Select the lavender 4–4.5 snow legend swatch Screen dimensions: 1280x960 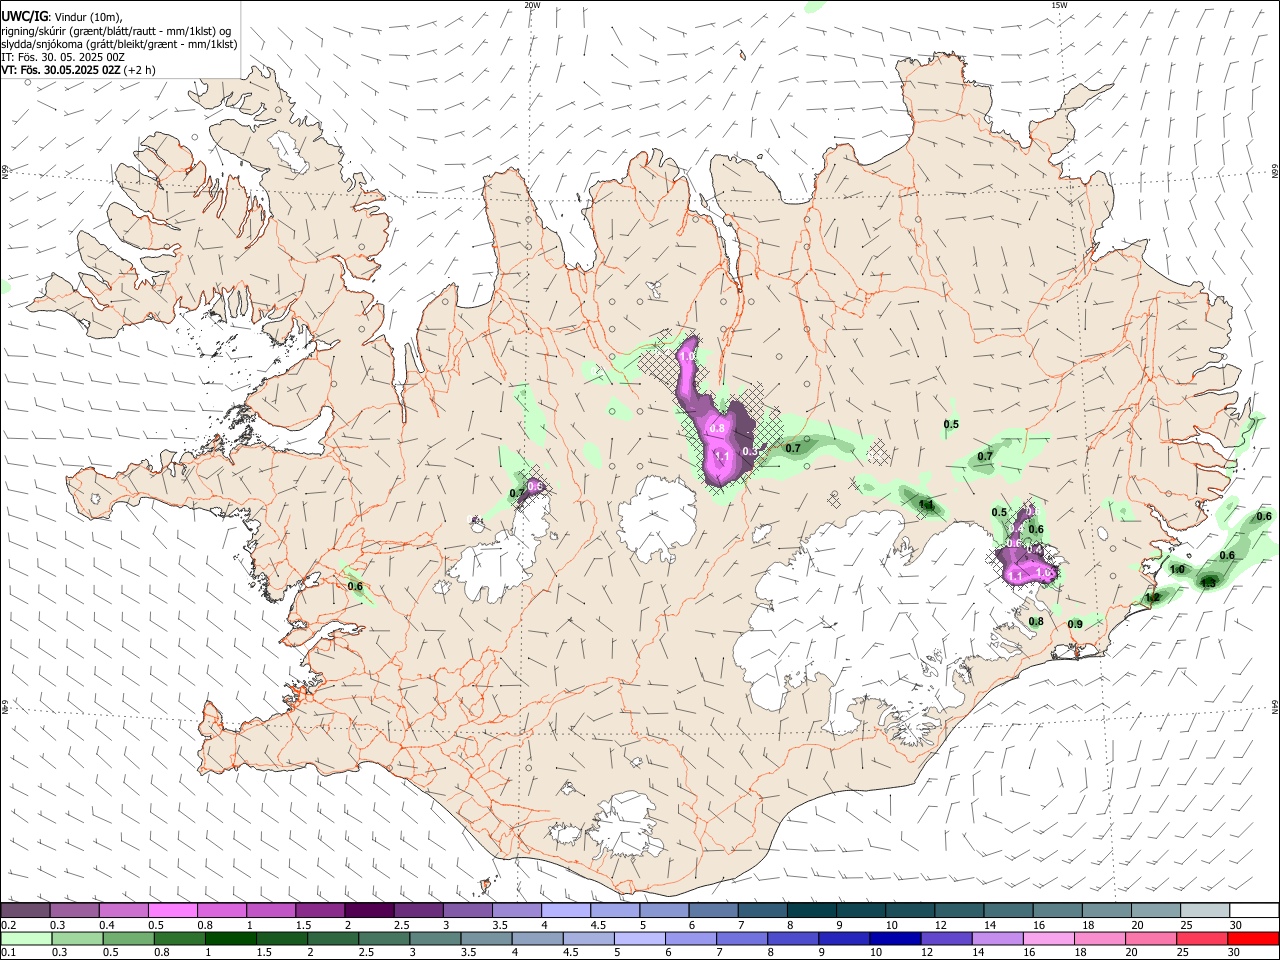pos(566,911)
